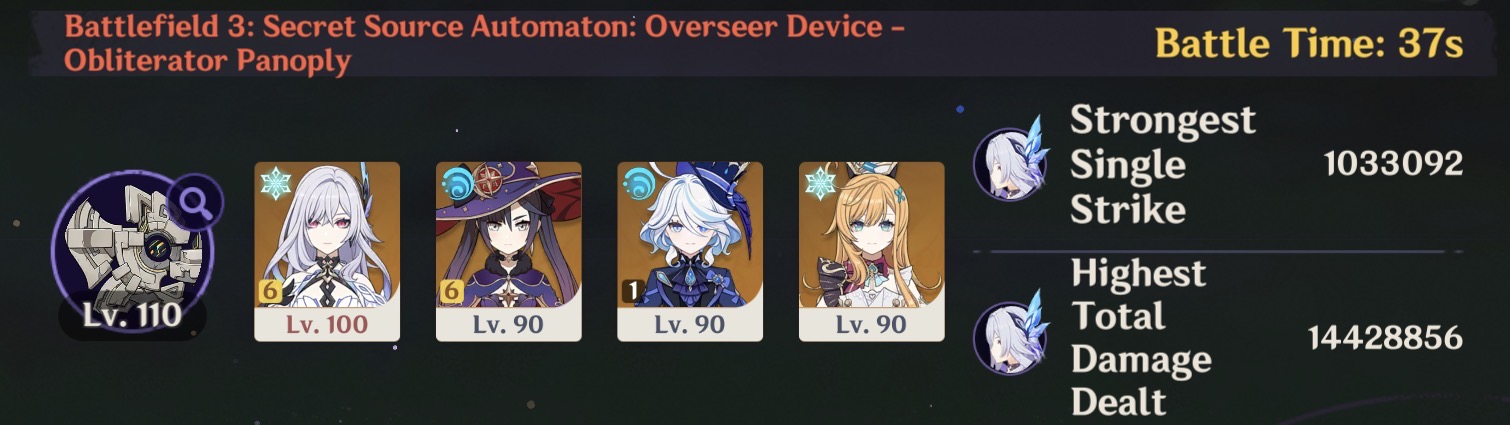Click the Hydro element icon on Mona's card
The width and height of the screenshot is (1510, 425).
456,184
